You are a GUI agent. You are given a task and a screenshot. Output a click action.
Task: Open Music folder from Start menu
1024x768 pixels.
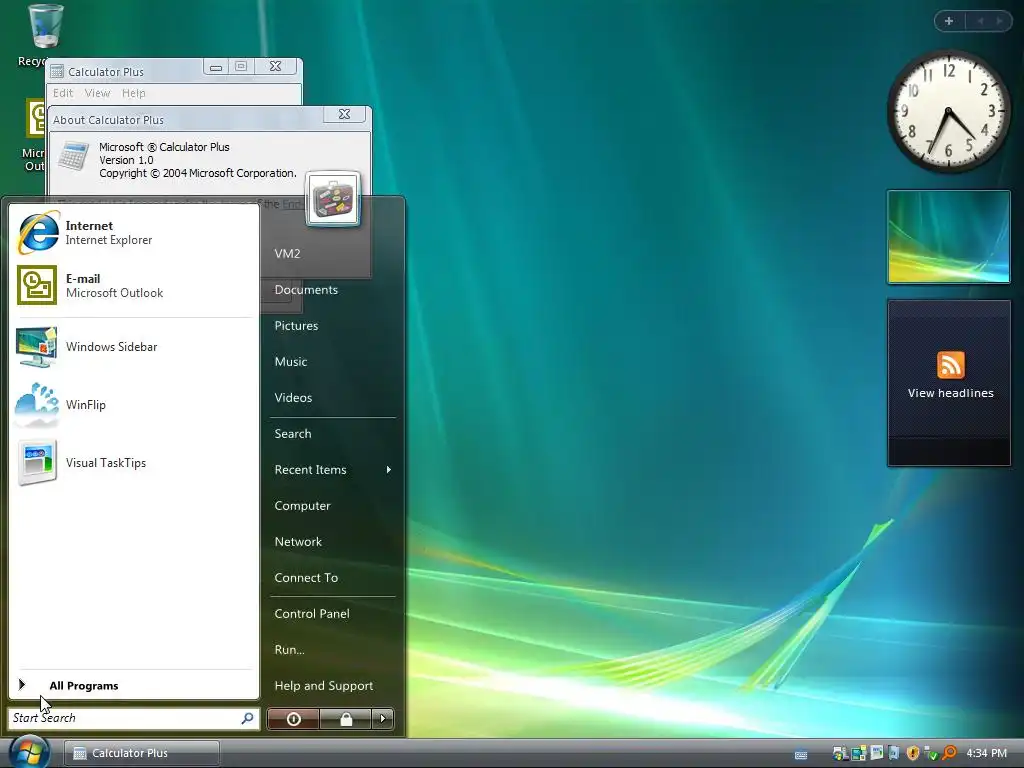pos(291,361)
